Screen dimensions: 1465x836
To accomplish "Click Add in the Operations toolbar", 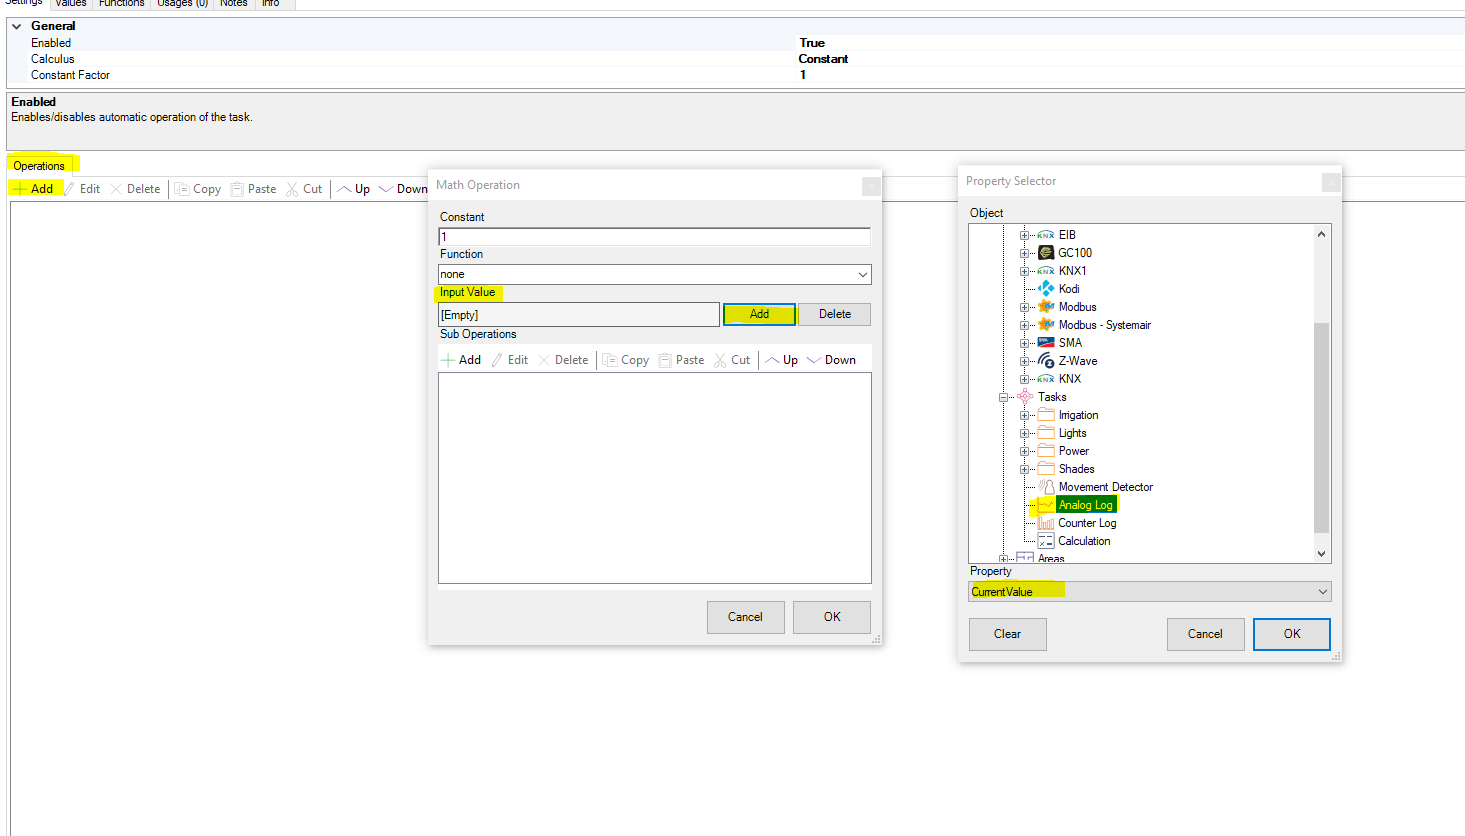I will click(x=34, y=189).
